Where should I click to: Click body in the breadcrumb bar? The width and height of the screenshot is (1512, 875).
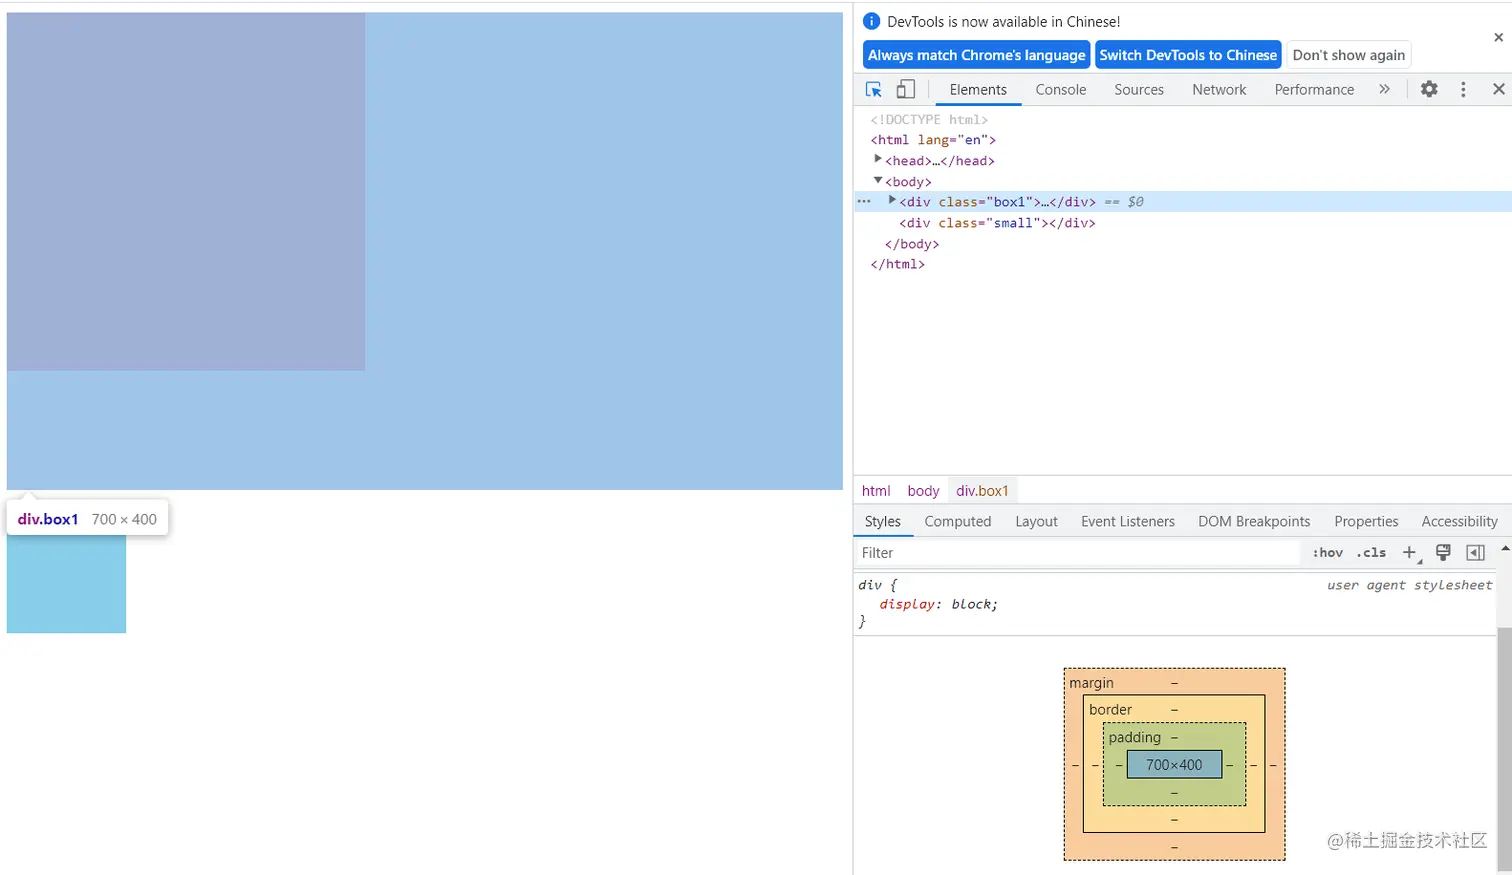pos(923,491)
